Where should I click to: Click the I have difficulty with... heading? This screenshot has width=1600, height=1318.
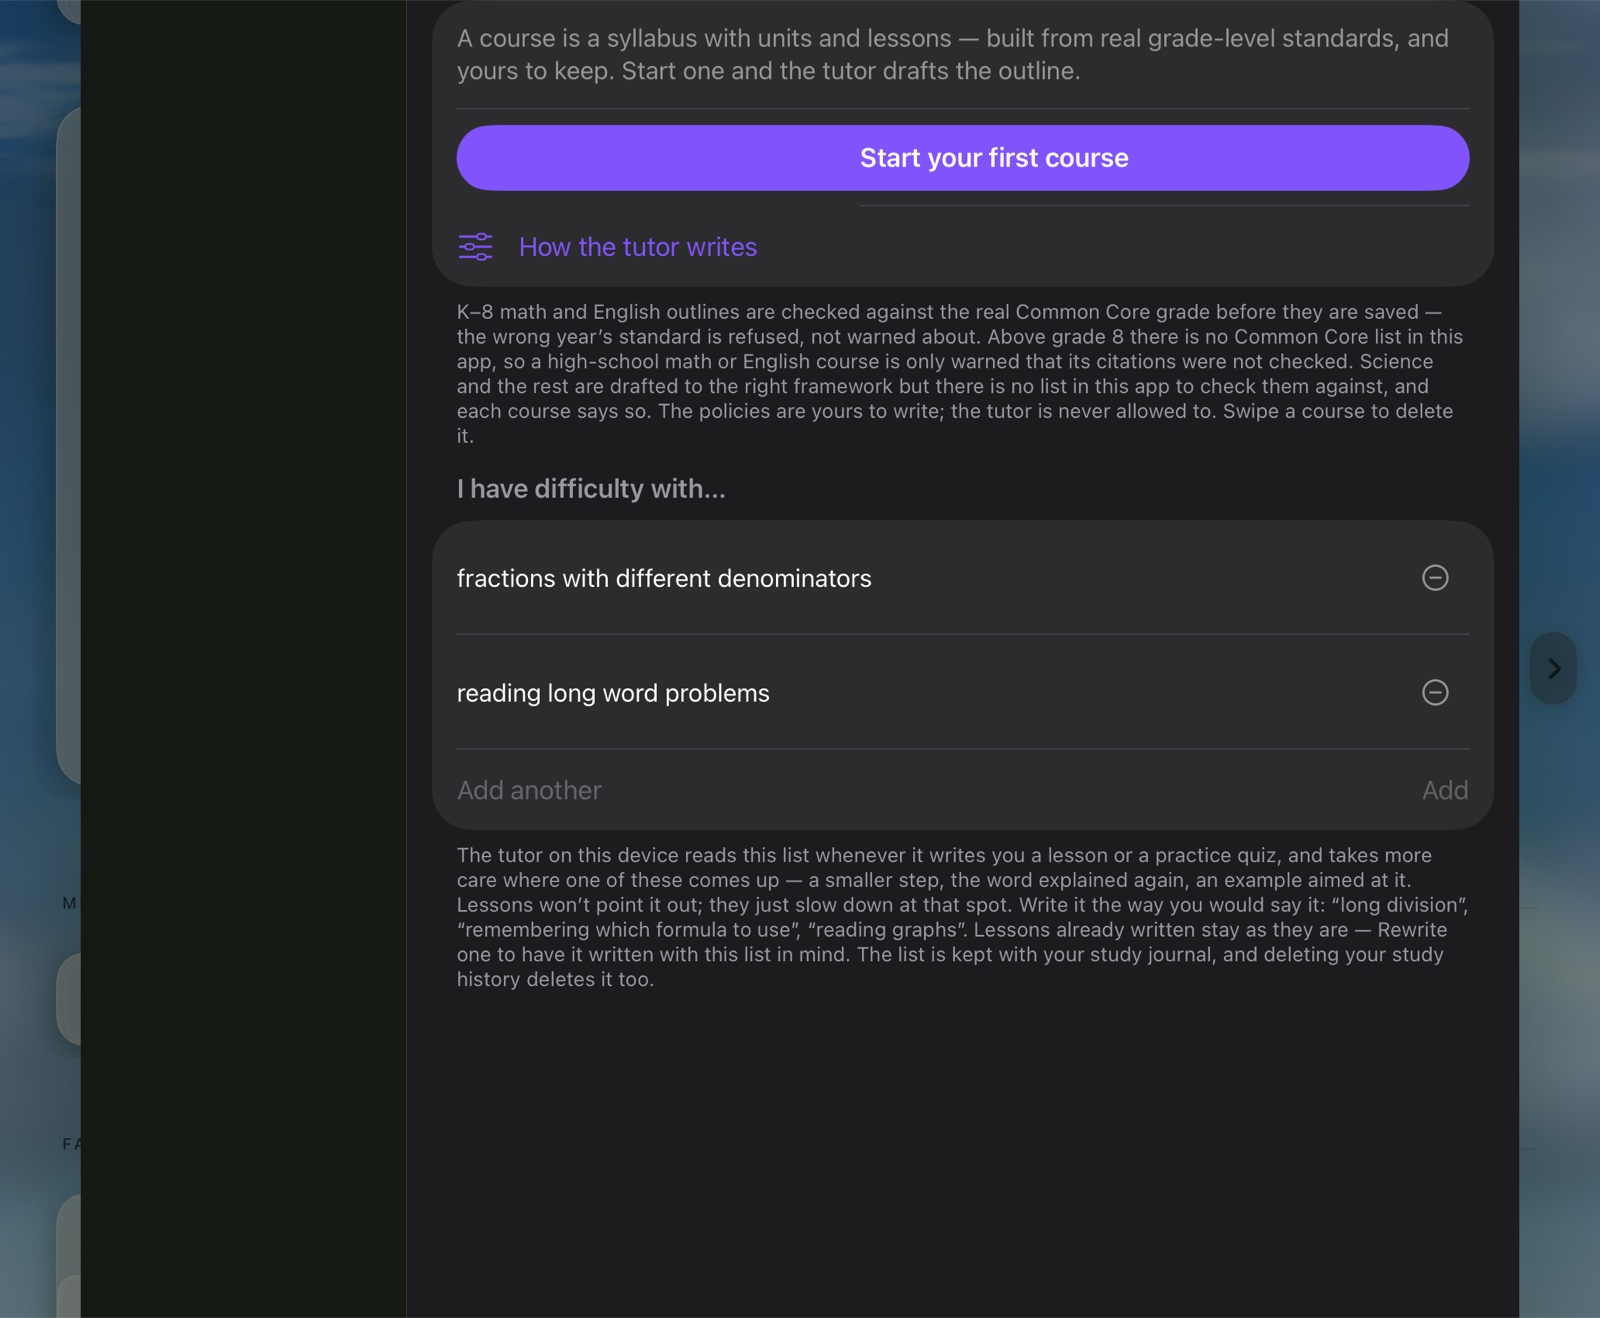[591, 489]
